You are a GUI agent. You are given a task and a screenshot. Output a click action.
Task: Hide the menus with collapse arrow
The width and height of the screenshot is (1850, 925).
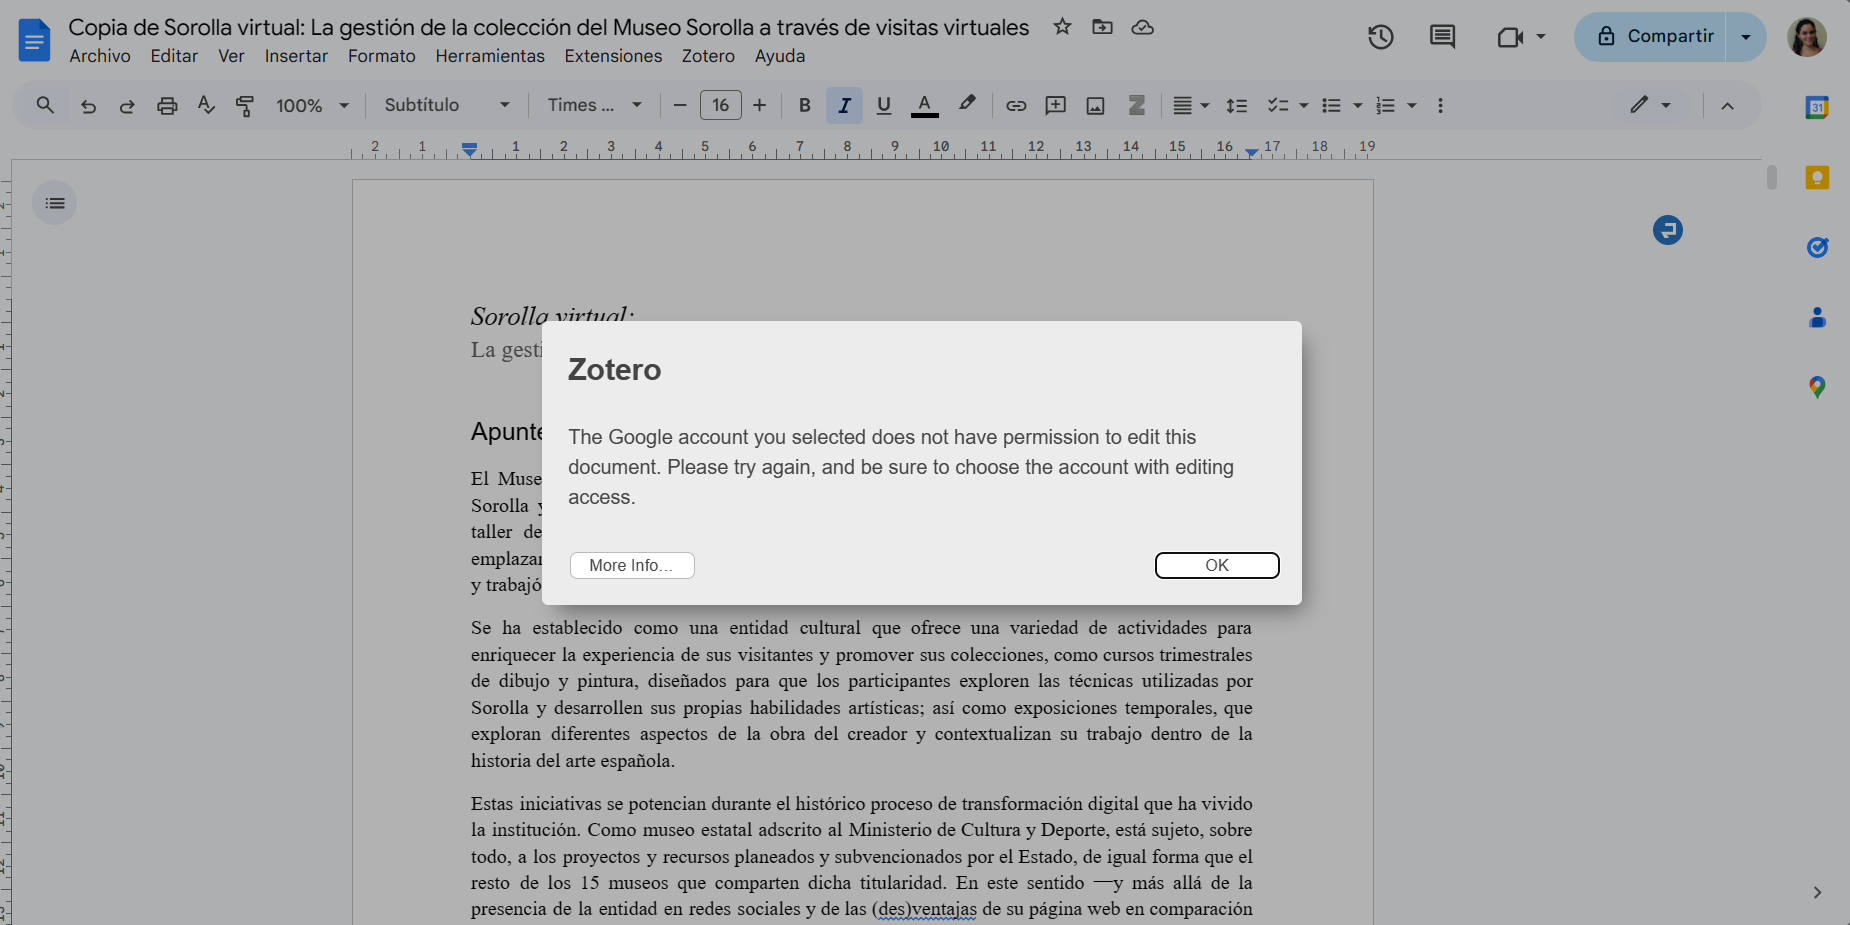pyautogui.click(x=1727, y=105)
